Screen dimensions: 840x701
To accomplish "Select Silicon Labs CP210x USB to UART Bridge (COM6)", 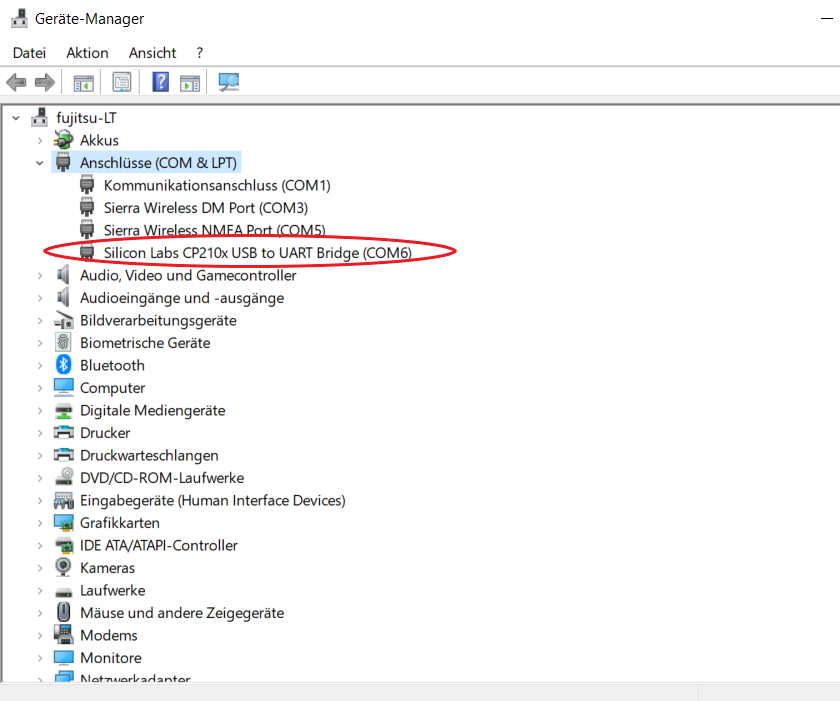I will pyautogui.click(x=257, y=253).
